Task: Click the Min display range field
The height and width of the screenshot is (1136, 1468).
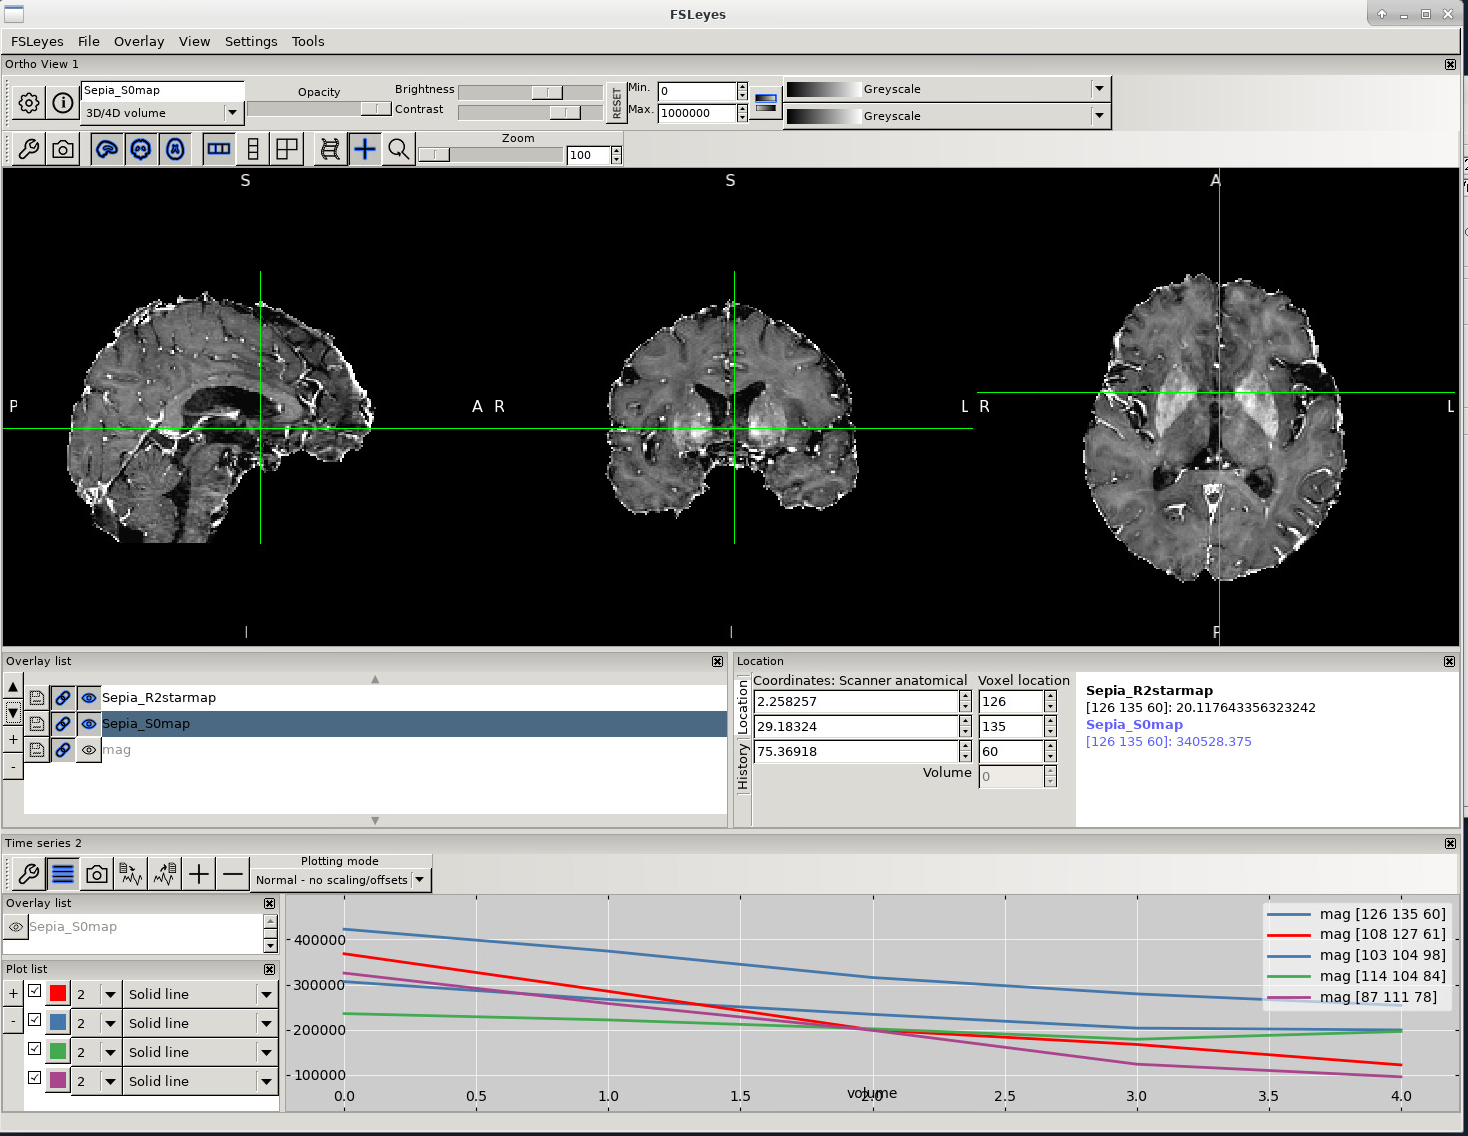Action: pyautogui.click(x=697, y=91)
